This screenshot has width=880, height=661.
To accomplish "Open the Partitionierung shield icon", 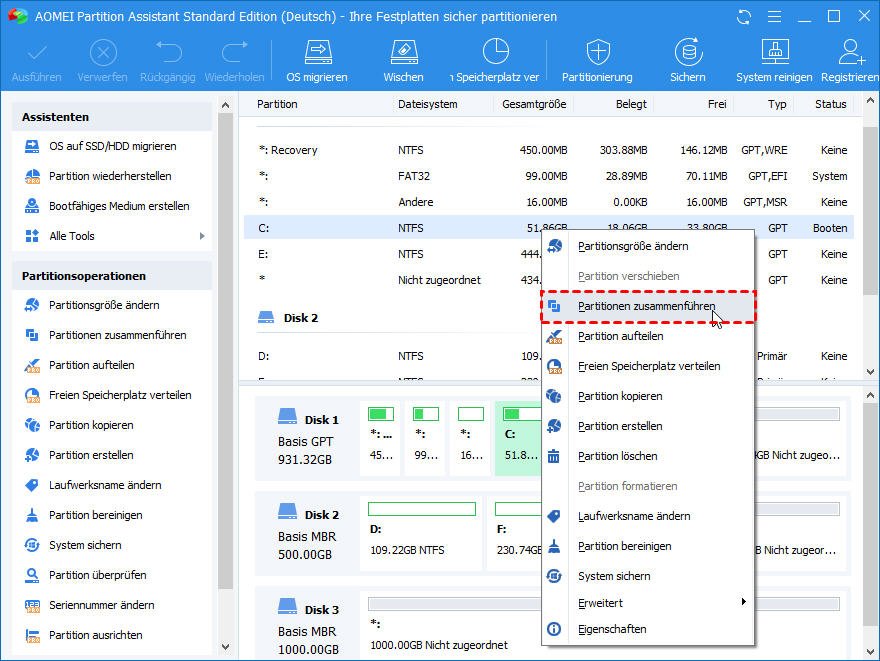I will [598, 53].
